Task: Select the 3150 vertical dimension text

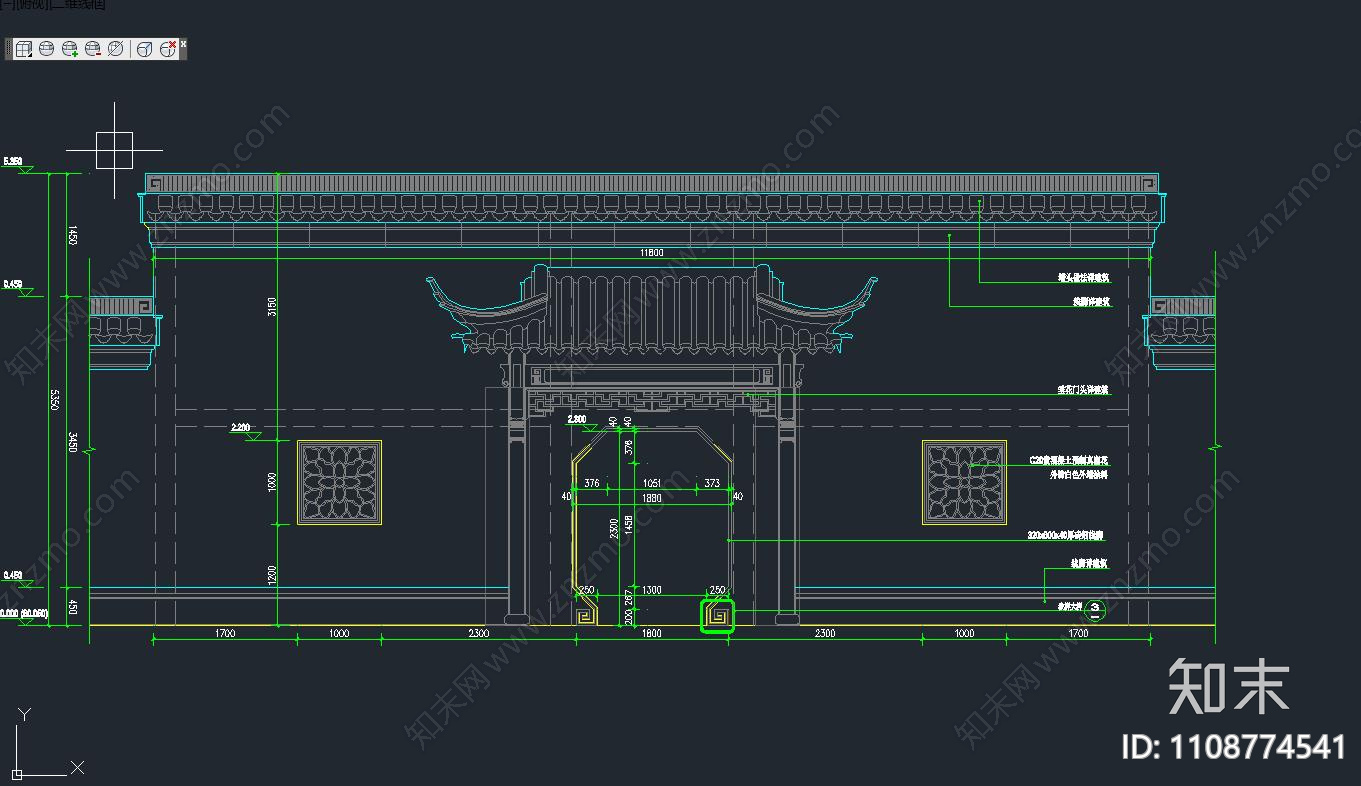Action: 271,307
